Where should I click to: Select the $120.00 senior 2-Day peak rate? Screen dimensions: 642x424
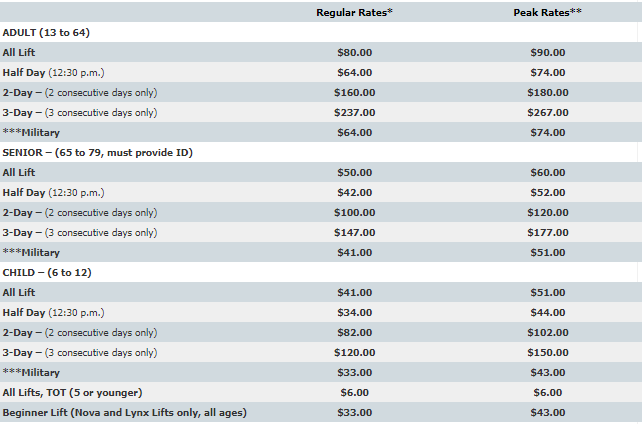coord(547,212)
